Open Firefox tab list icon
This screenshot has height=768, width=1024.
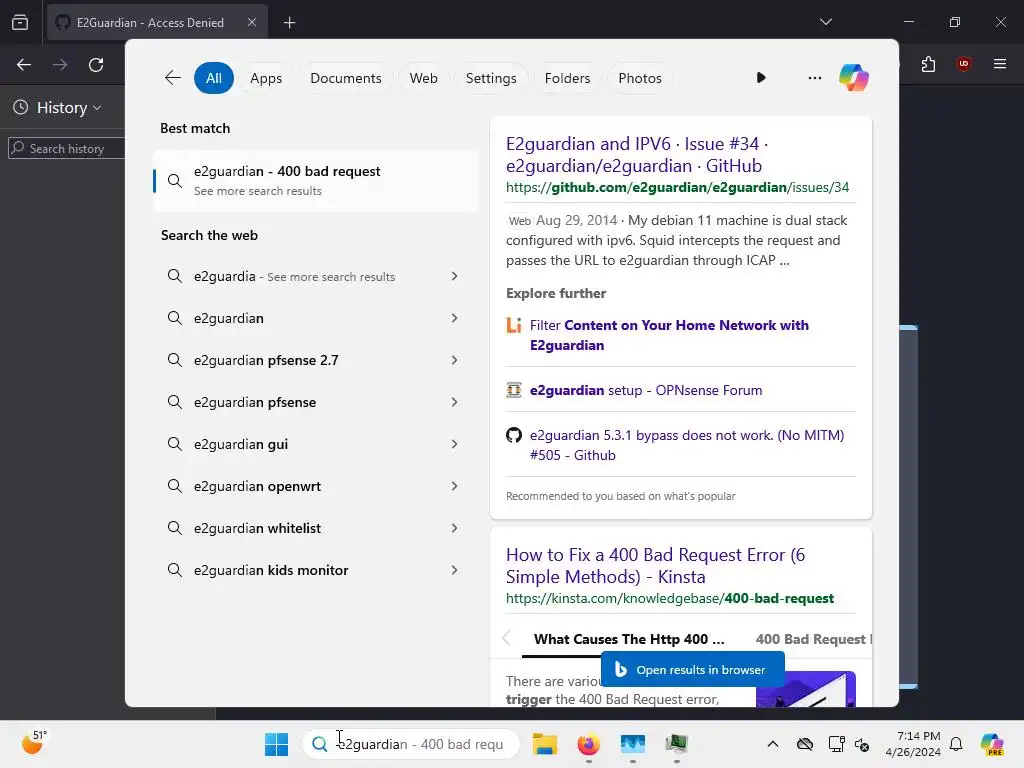pos(20,22)
